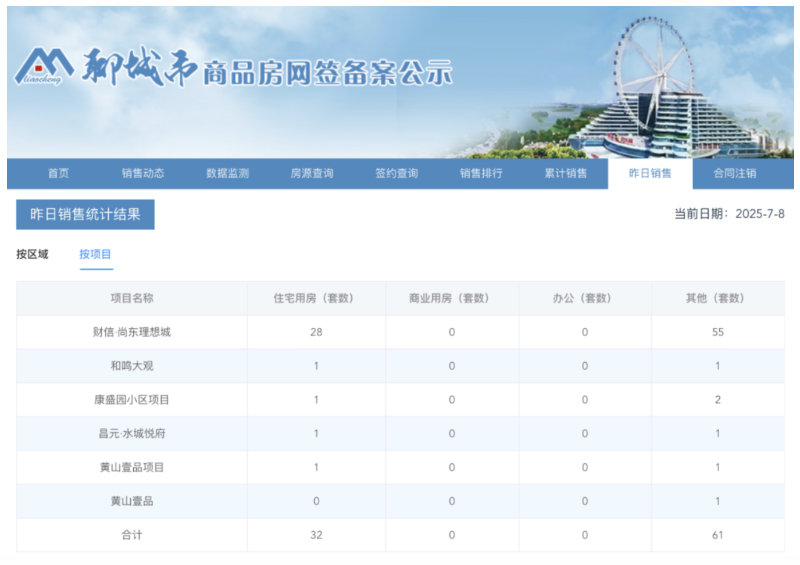Select project 黄山壹品项目
Image resolution: width=800 pixels, height=565 pixels.
132,467
